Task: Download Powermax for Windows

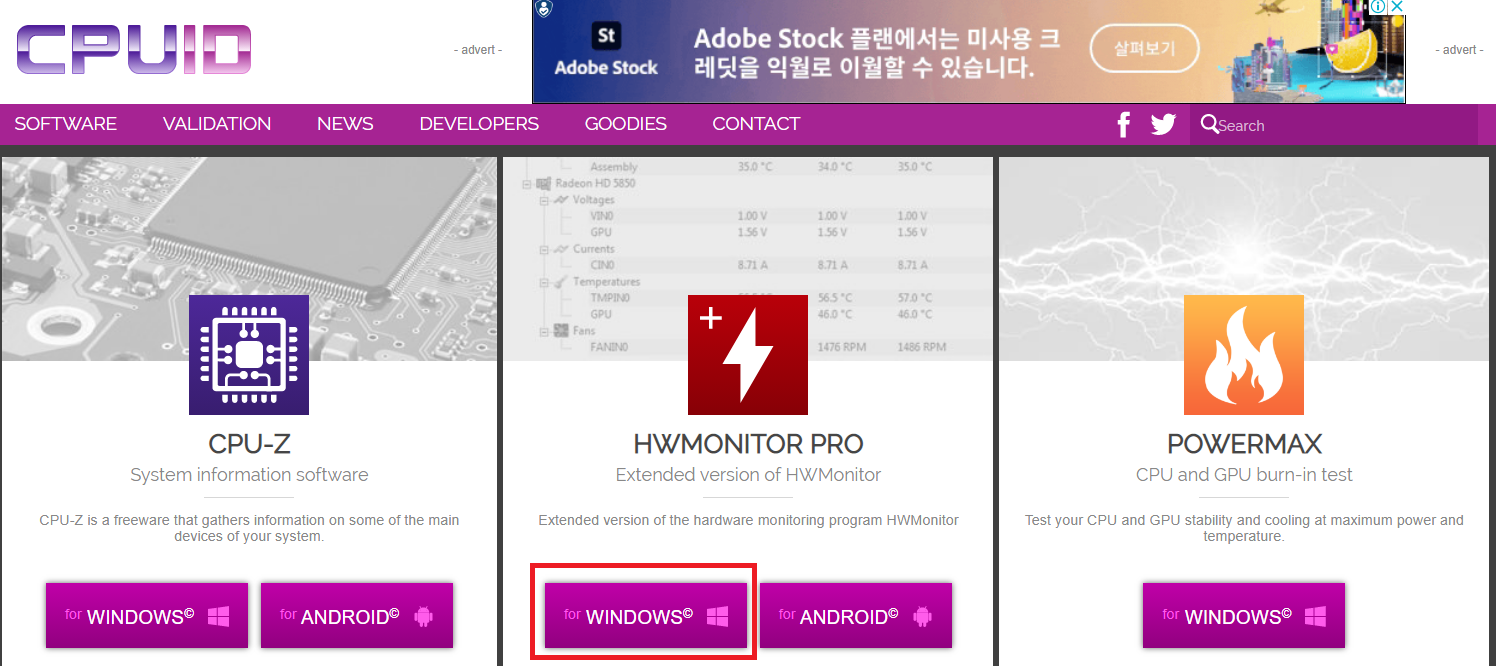Action: point(1244,616)
